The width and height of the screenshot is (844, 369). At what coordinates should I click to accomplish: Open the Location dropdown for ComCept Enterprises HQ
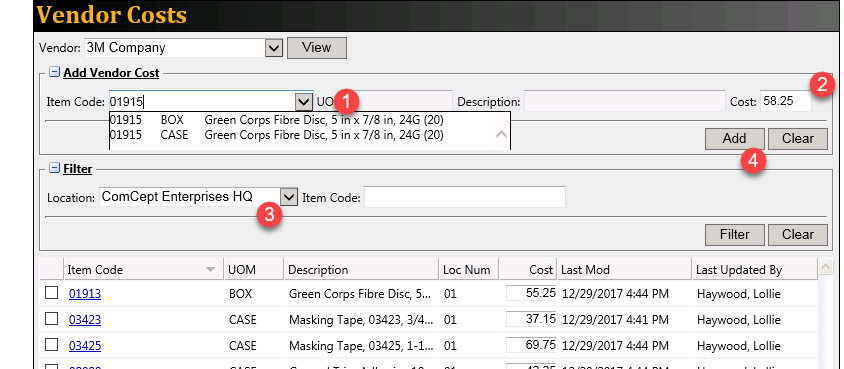pyautogui.click(x=289, y=197)
